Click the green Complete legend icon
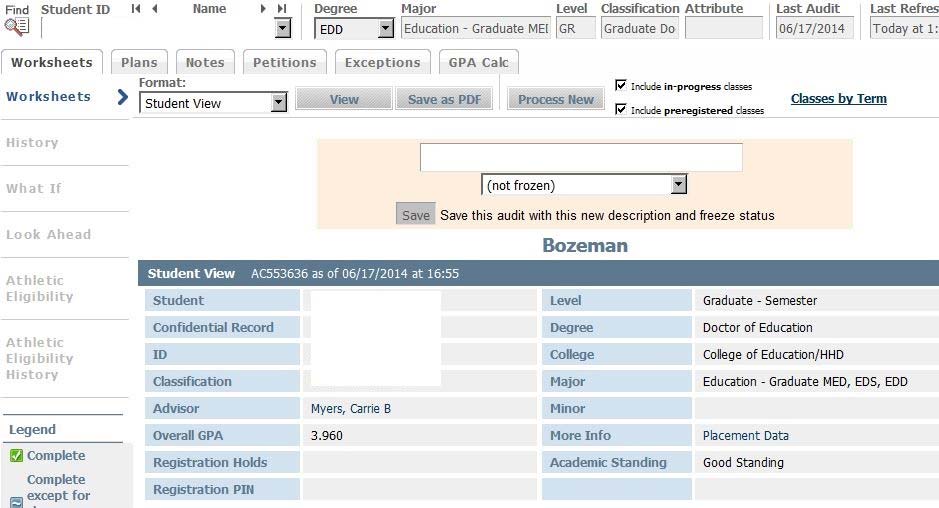The image size is (939, 508). (x=16, y=456)
